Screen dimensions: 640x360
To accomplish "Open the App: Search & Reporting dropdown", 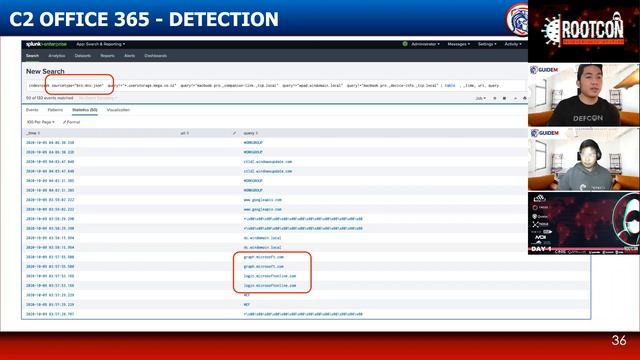I will click(100, 44).
